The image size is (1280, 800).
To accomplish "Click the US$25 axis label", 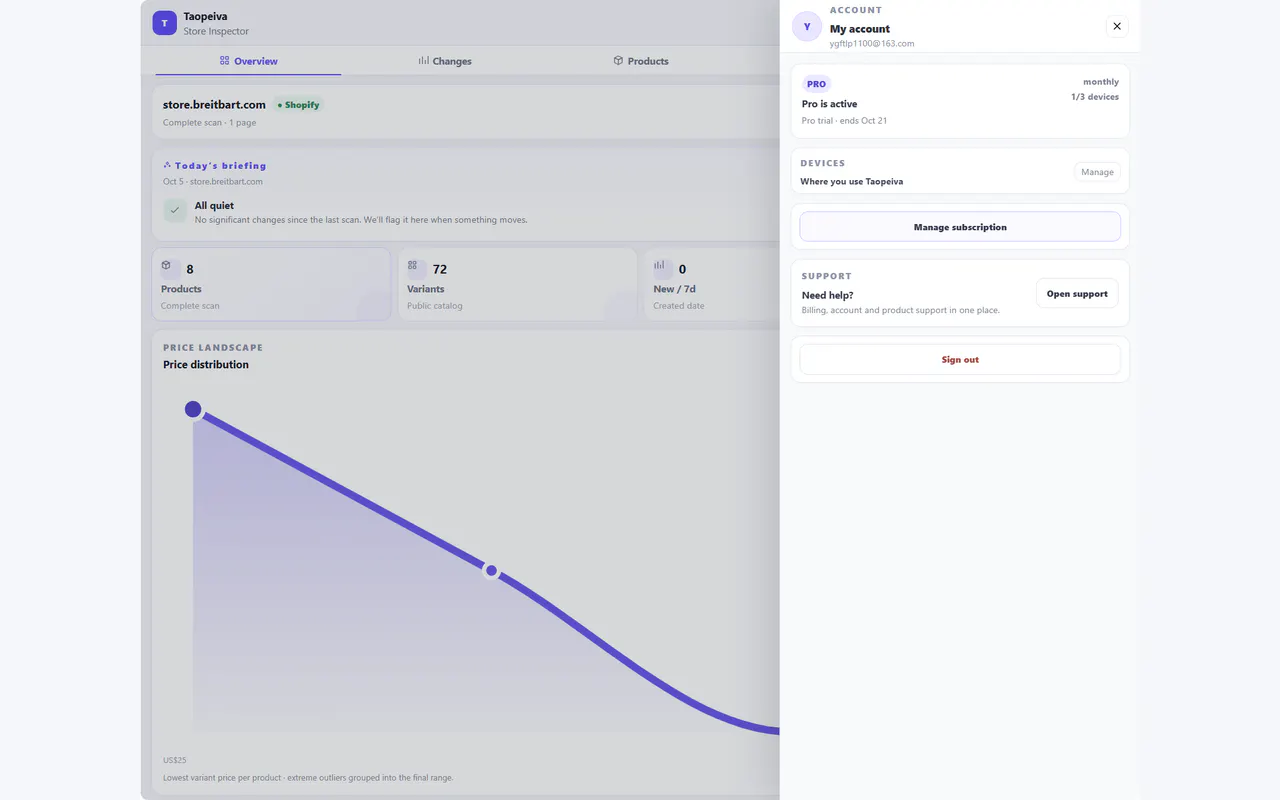I will [x=175, y=760].
